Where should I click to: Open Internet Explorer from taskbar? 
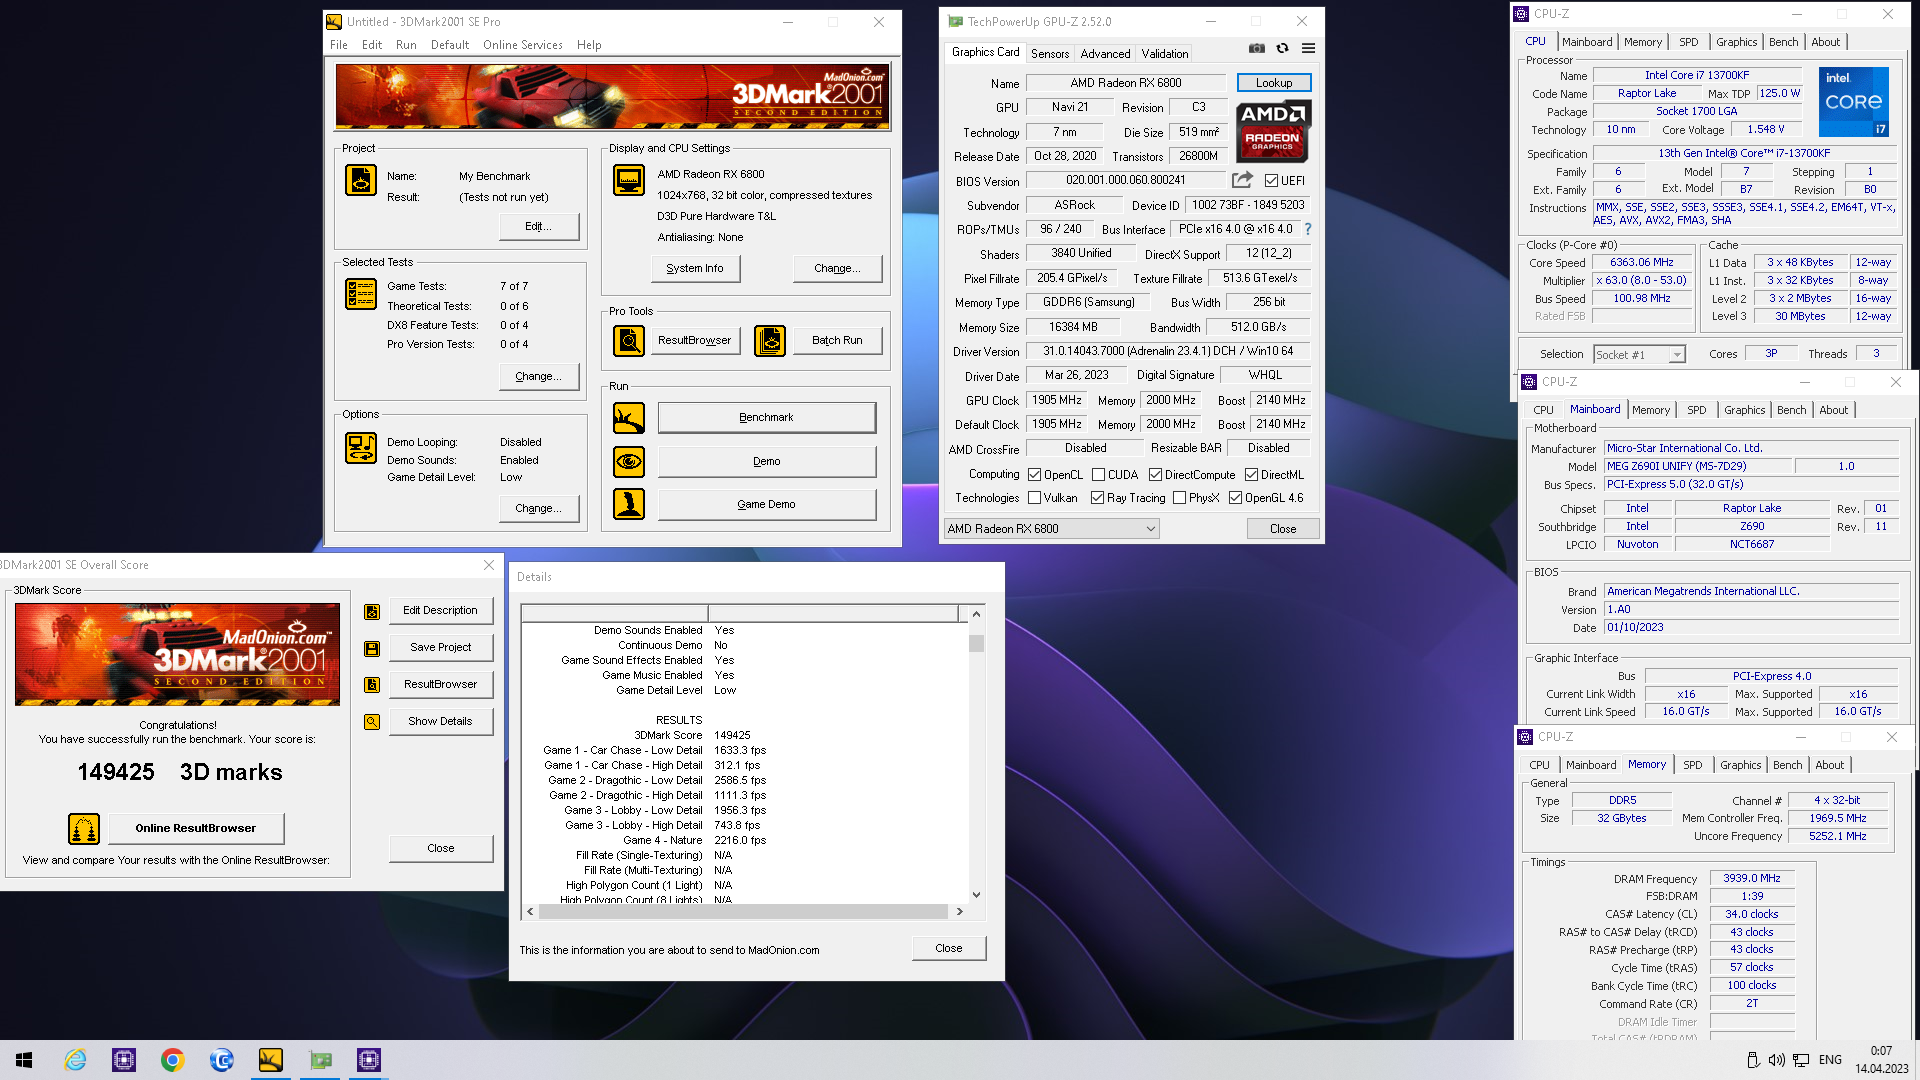pyautogui.click(x=75, y=1060)
